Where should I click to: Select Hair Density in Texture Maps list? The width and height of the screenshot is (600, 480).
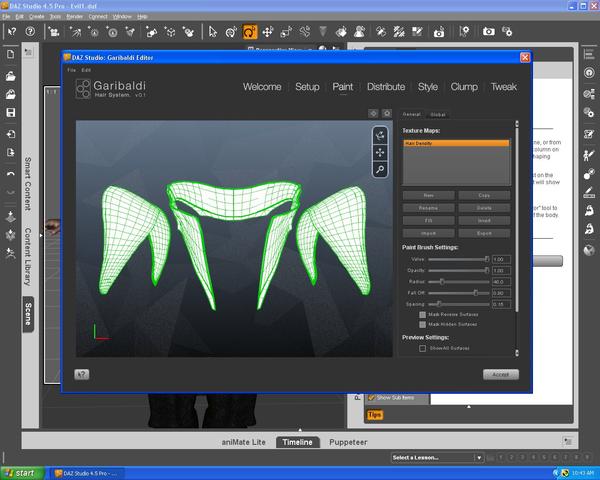coord(457,143)
